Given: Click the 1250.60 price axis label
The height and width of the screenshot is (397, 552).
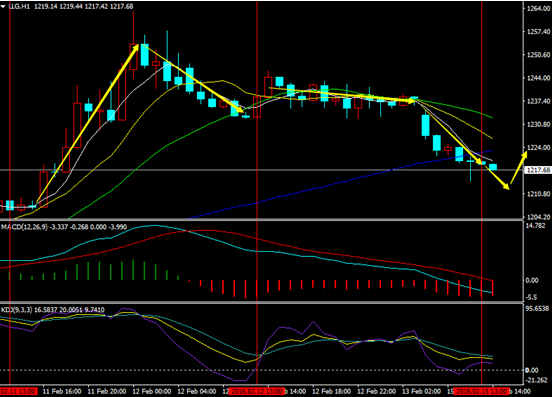Looking at the screenshot, I should tap(539, 55).
